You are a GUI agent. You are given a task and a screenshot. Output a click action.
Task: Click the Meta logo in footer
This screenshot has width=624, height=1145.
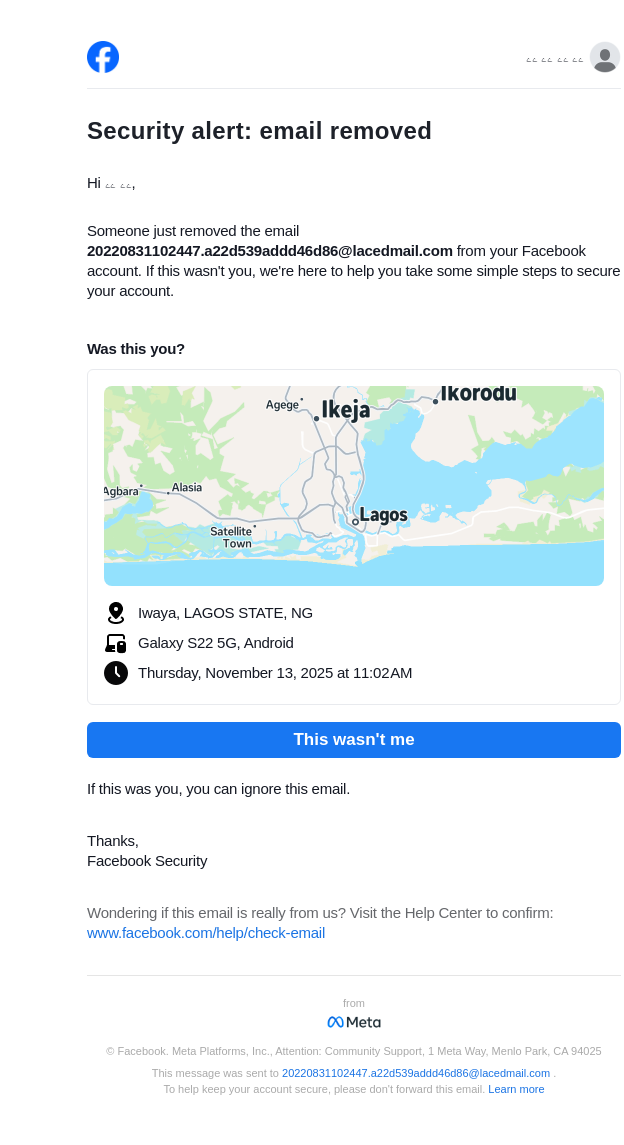coord(354,1022)
